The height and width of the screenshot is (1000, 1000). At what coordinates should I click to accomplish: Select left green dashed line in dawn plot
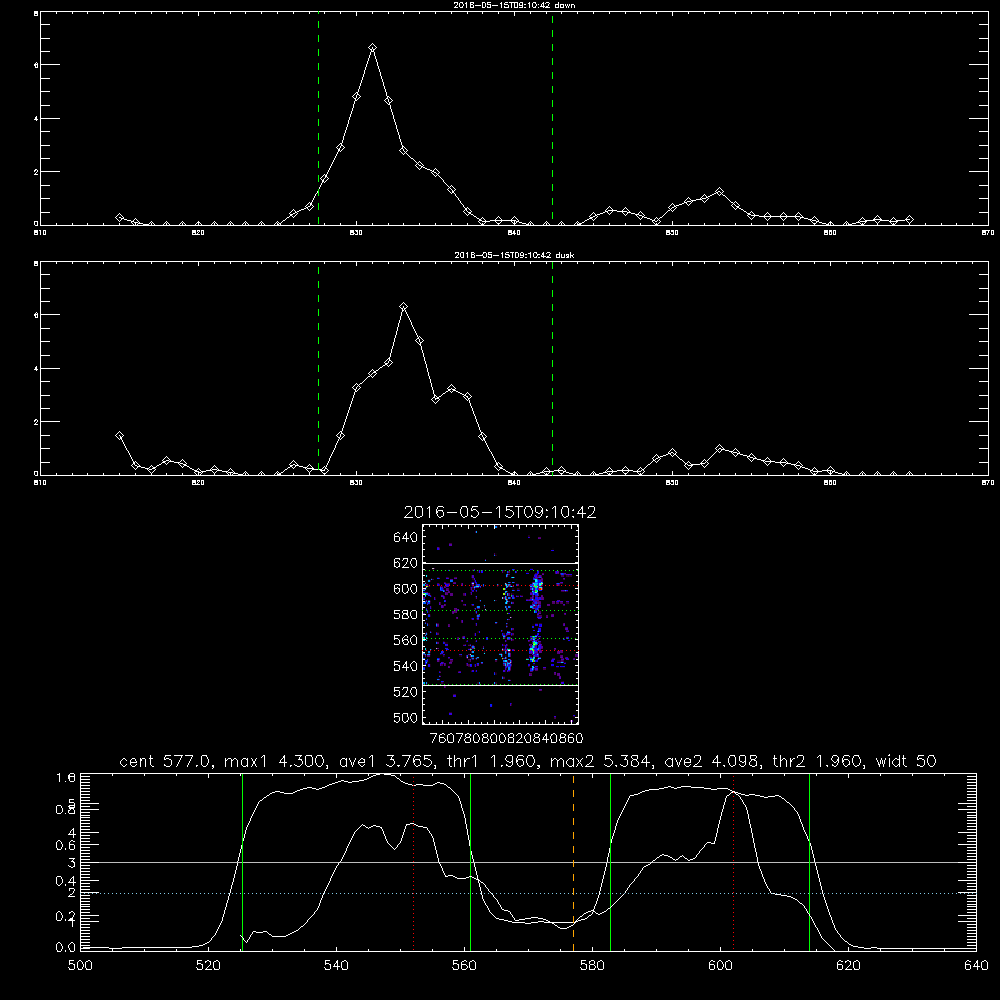pyautogui.click(x=318, y=119)
